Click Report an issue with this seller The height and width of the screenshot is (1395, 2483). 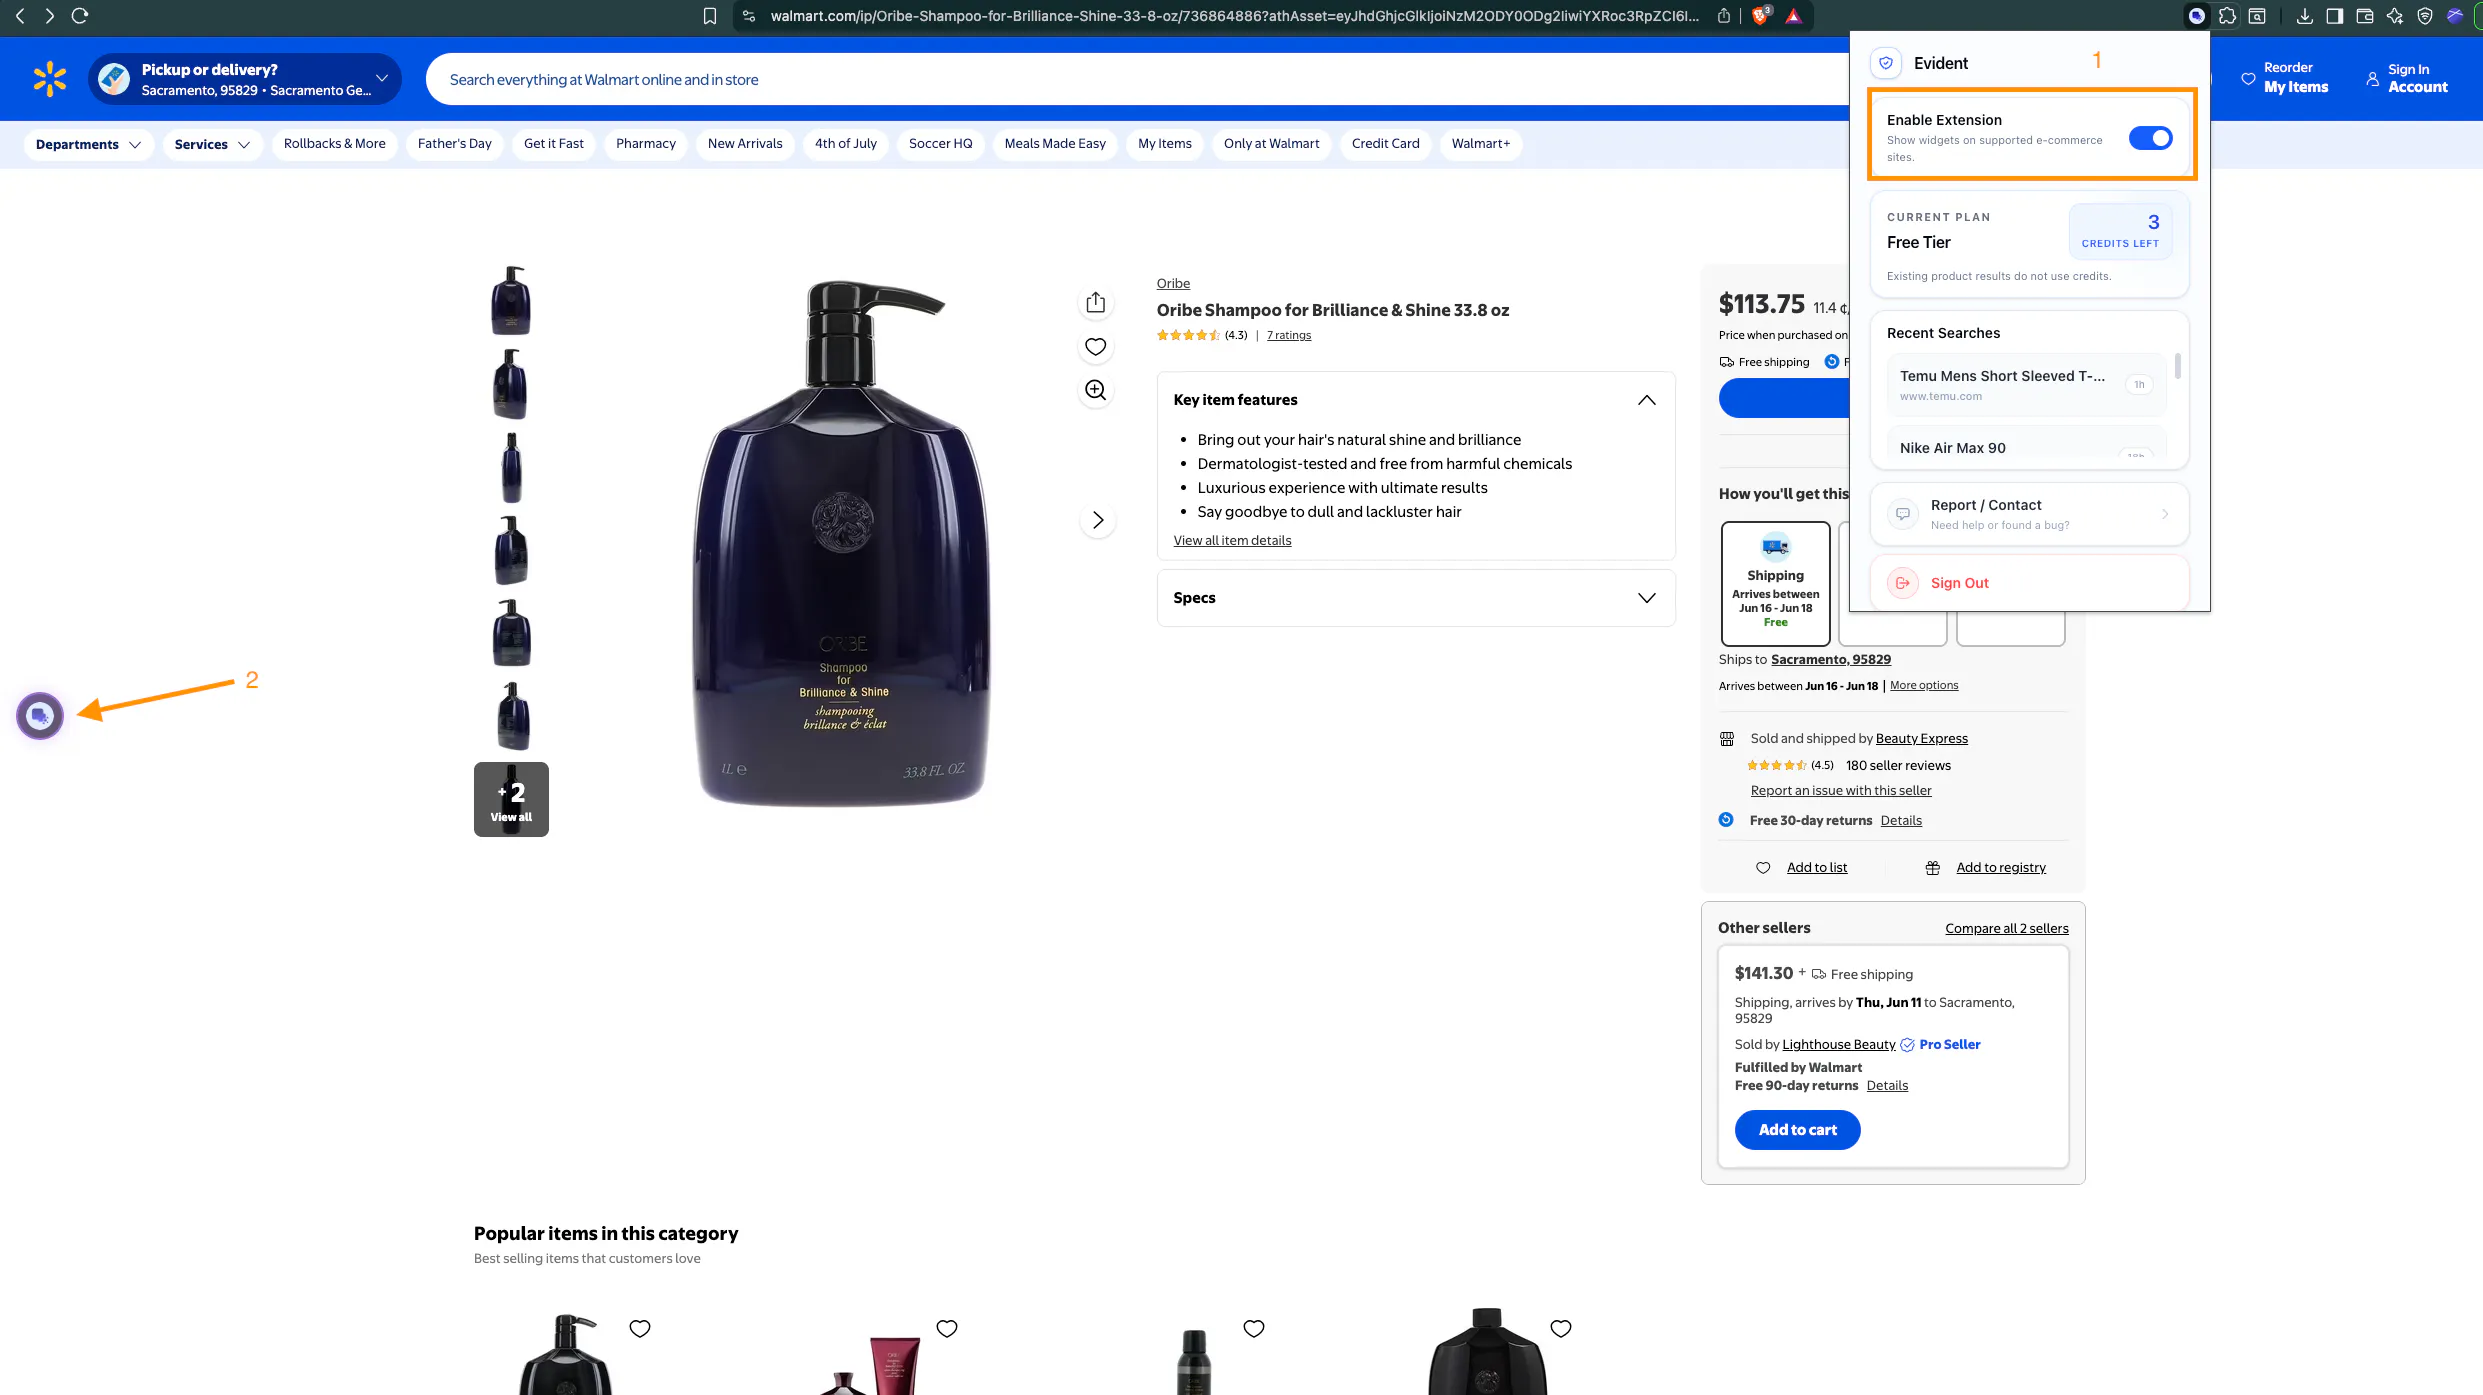tap(1840, 790)
